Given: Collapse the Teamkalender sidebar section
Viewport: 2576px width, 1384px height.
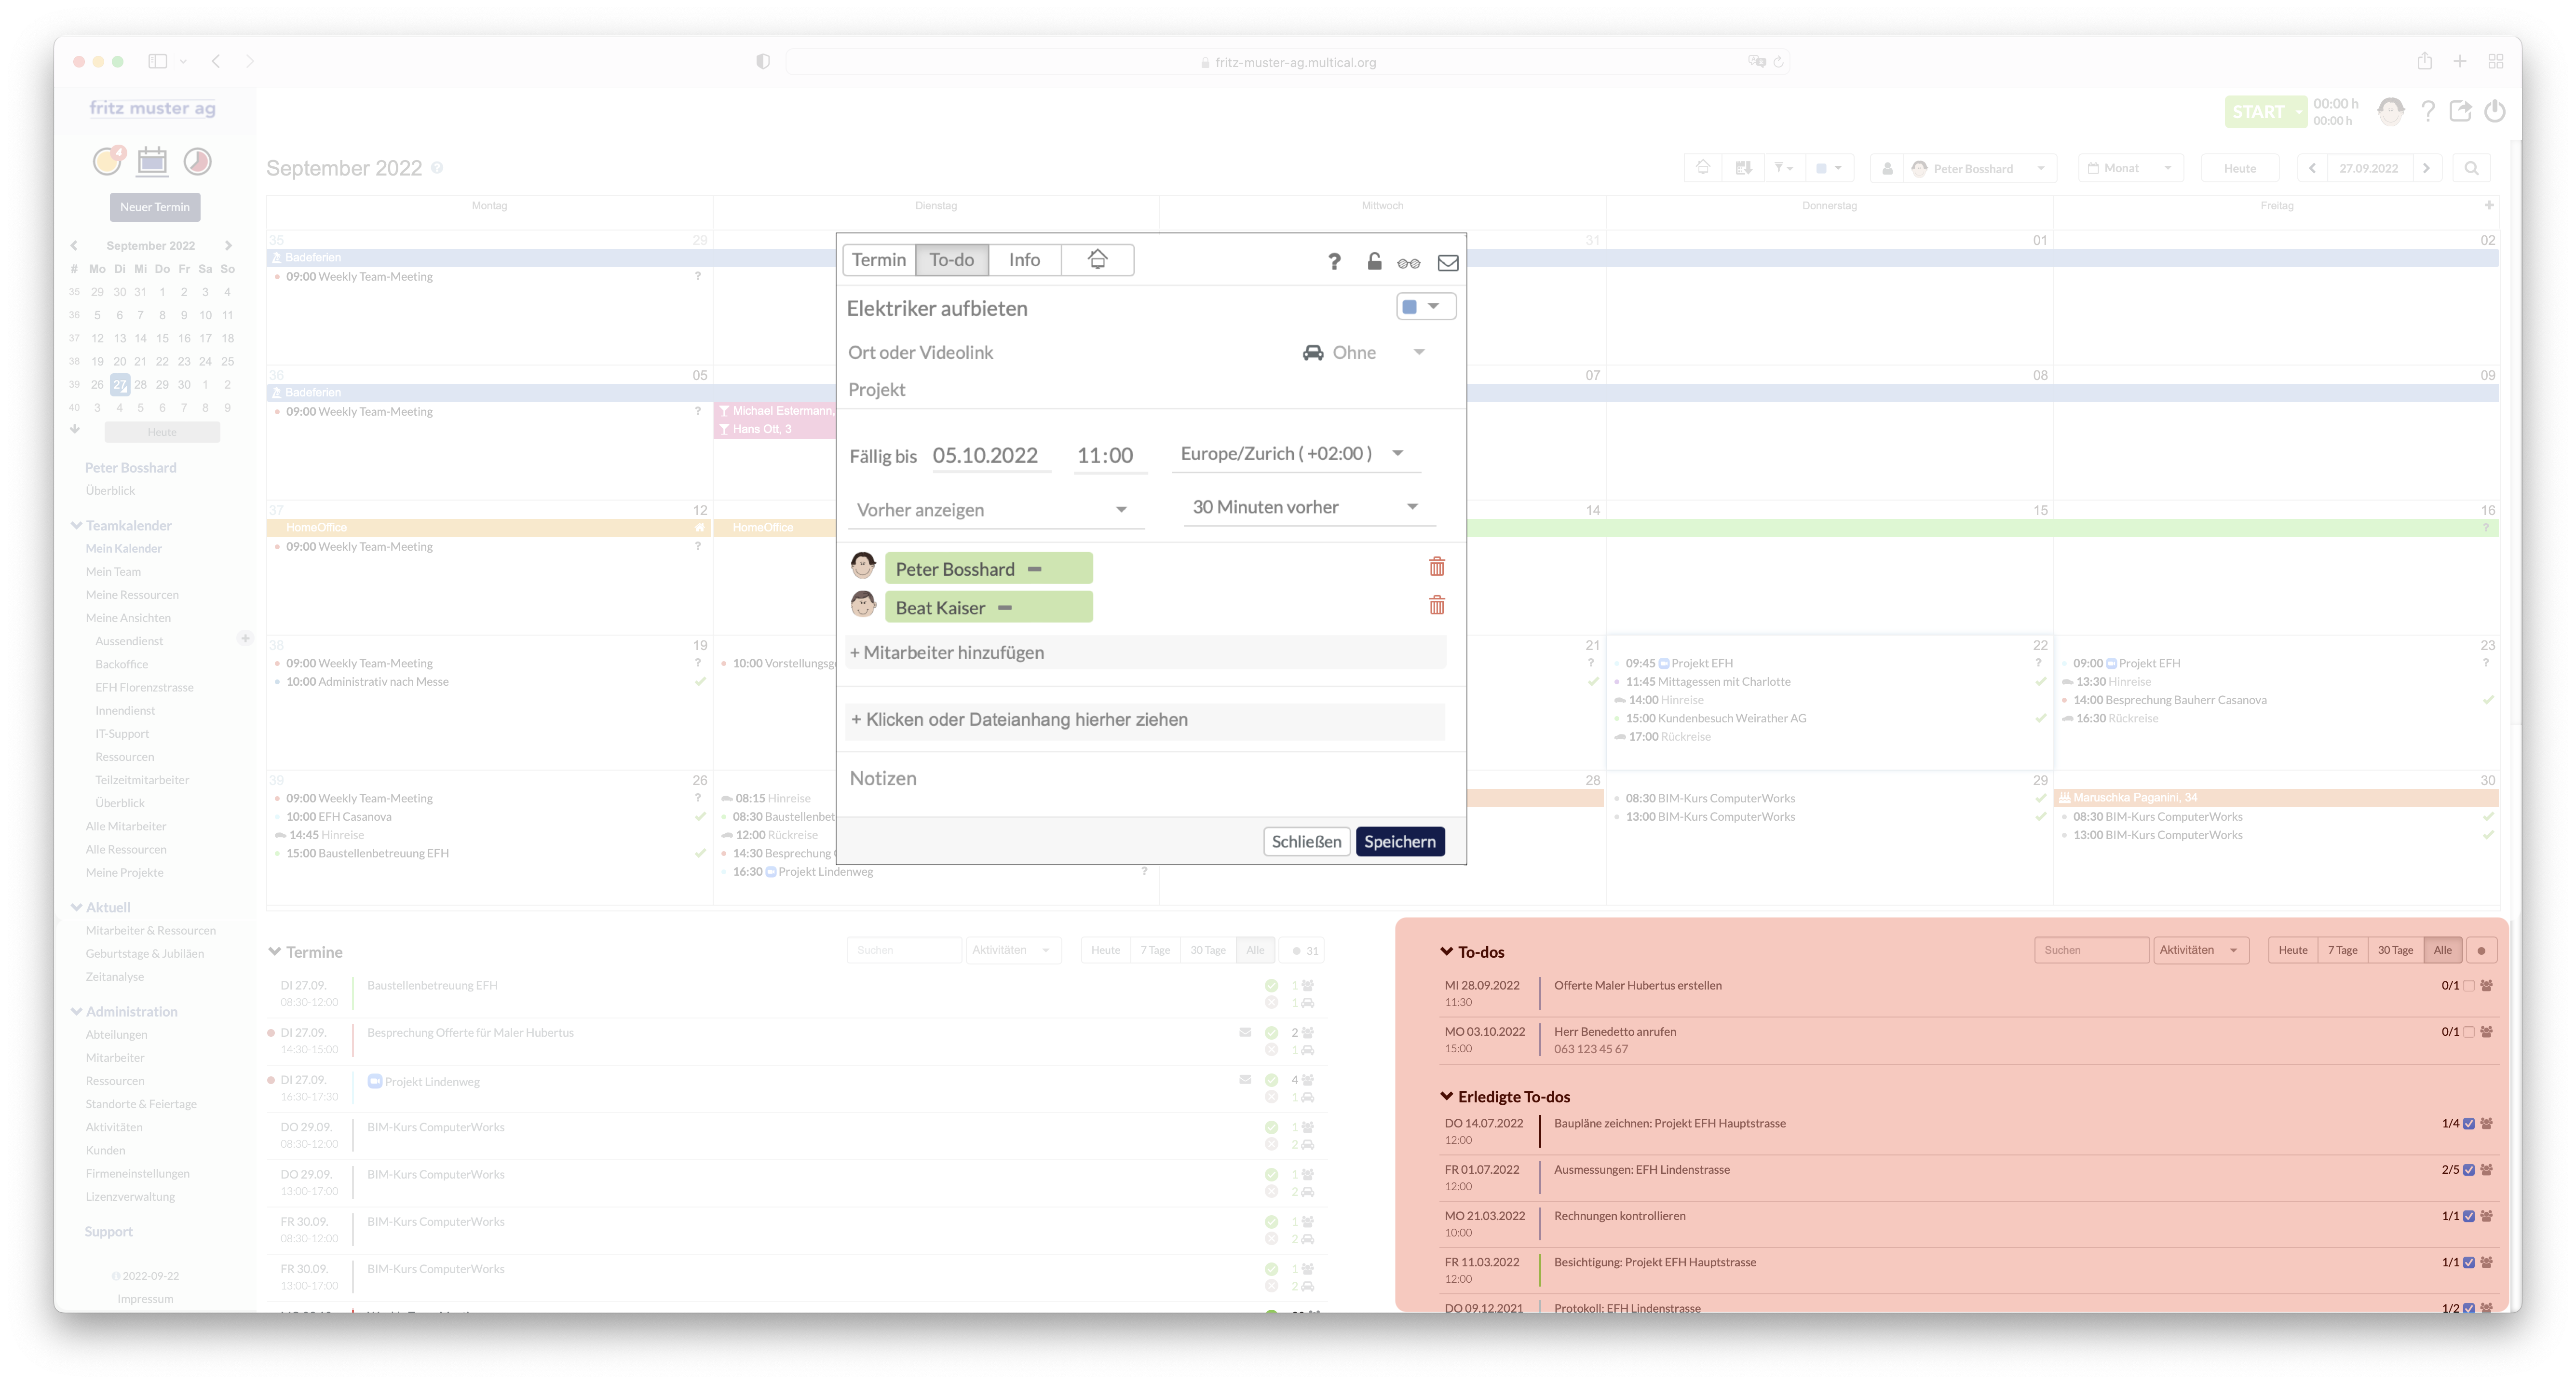Looking at the screenshot, I should tap(76, 525).
